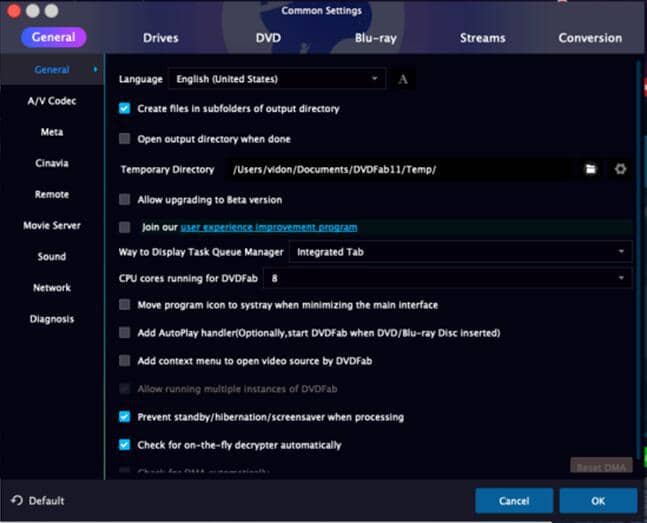Switch to the Drives tab

161,38
